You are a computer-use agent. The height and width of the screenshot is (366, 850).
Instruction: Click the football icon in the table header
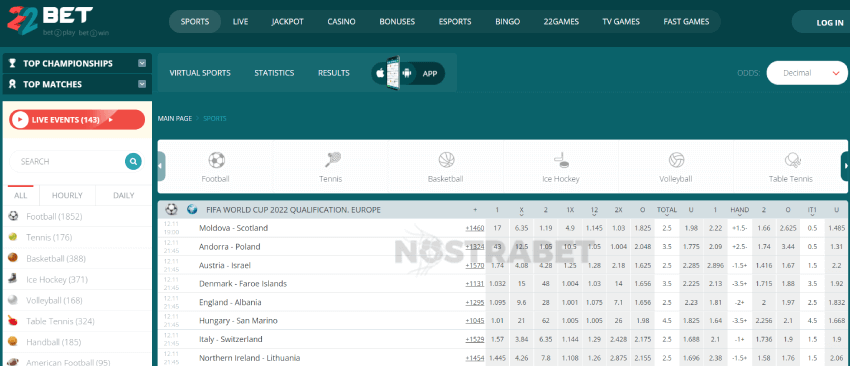[x=171, y=209]
